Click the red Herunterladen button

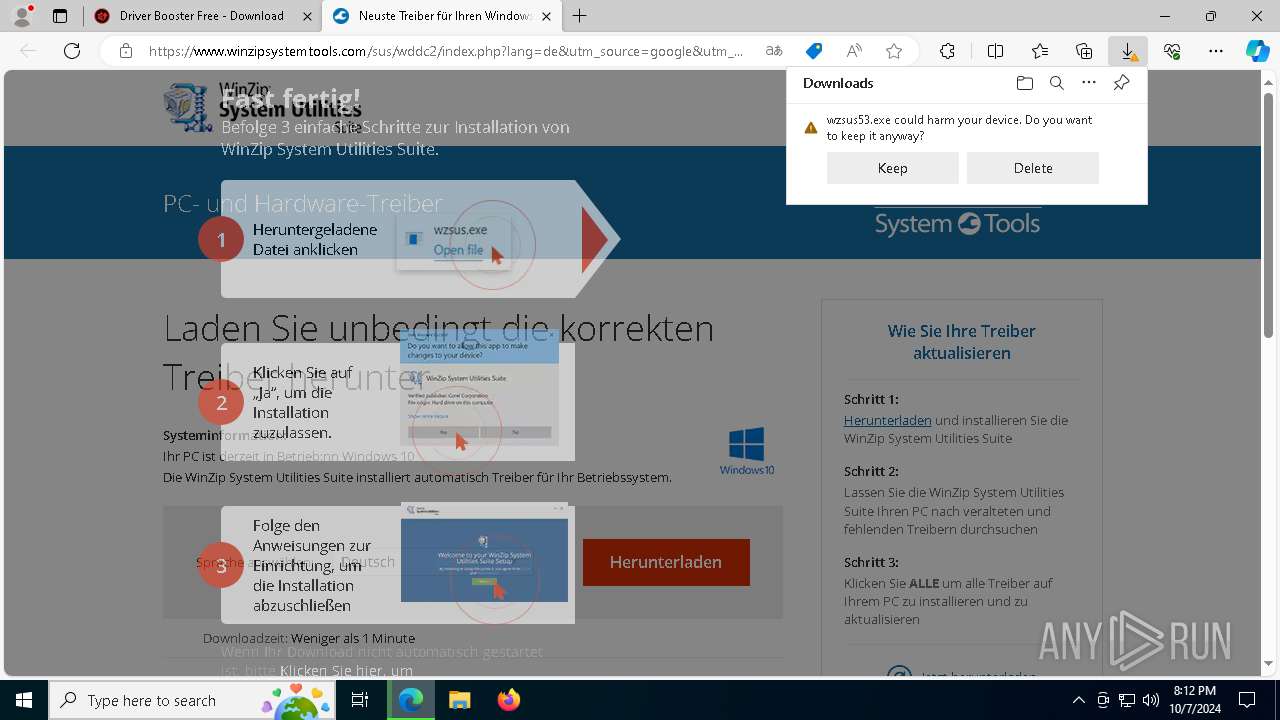pos(666,562)
